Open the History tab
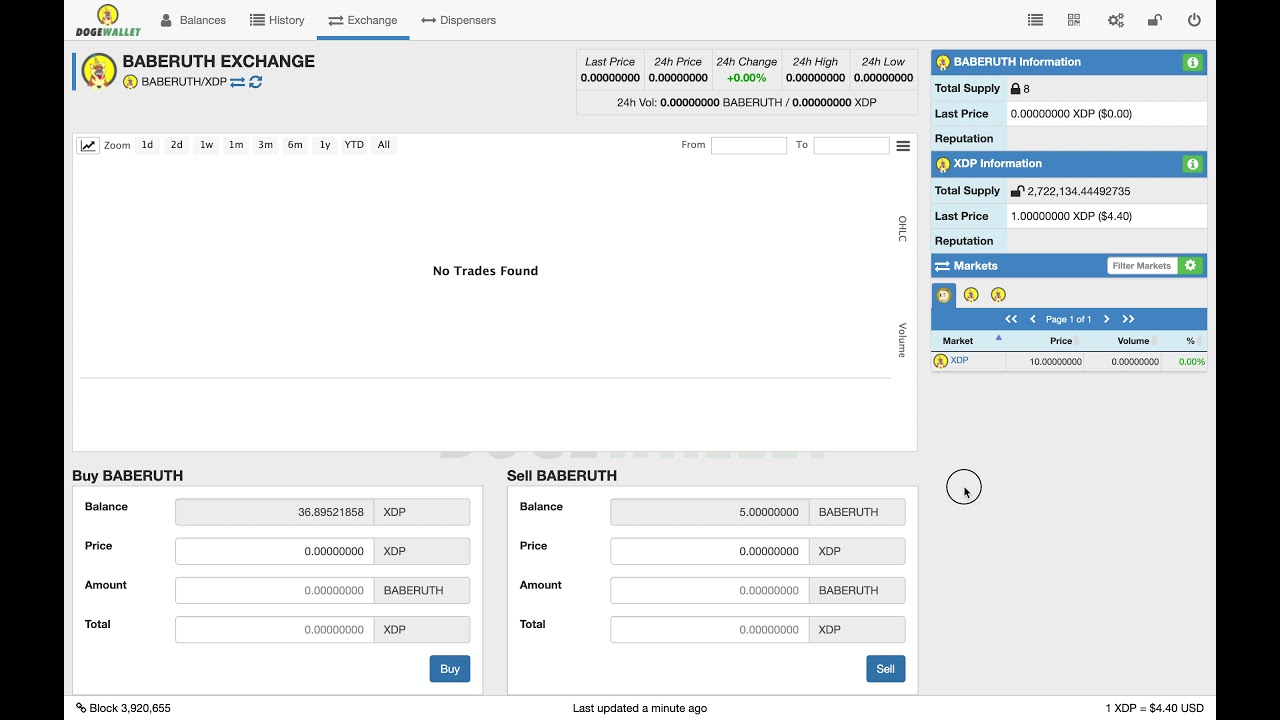1280x720 pixels. coord(277,20)
